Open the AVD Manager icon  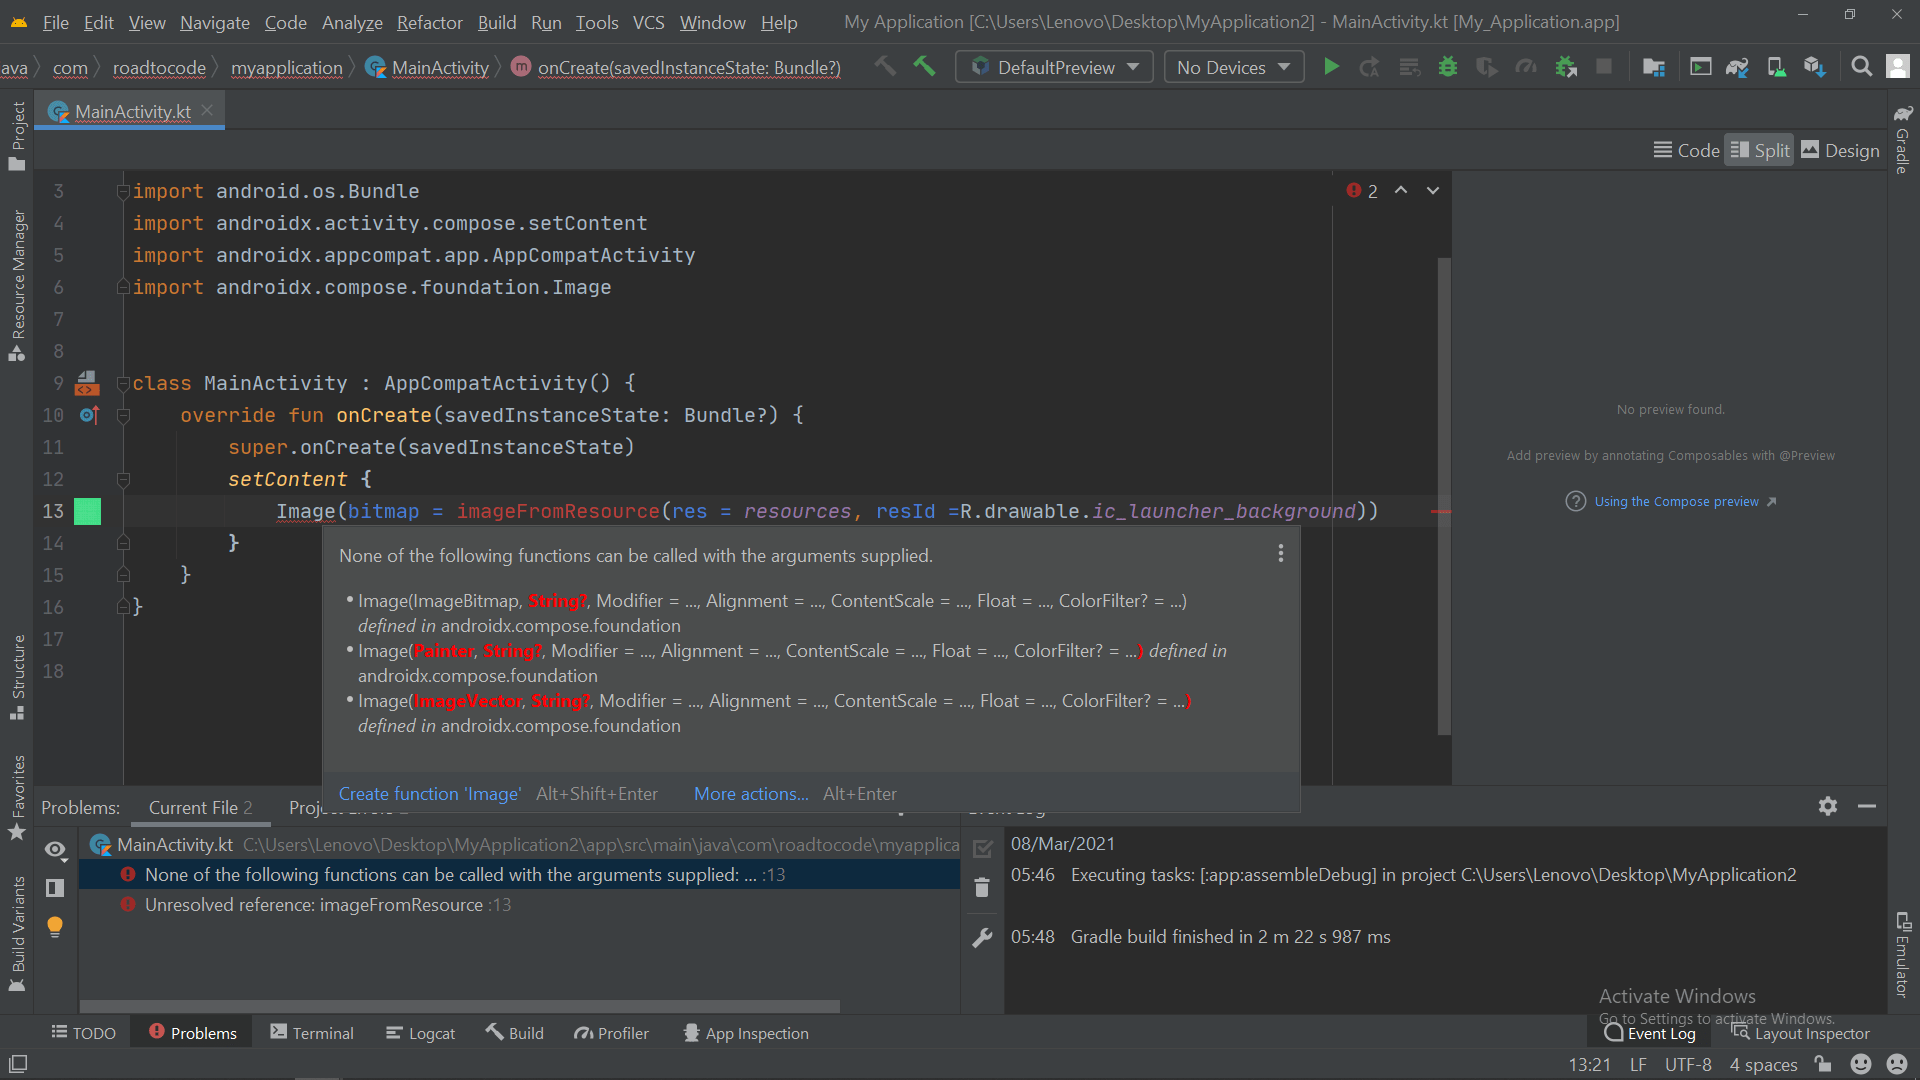1776,67
